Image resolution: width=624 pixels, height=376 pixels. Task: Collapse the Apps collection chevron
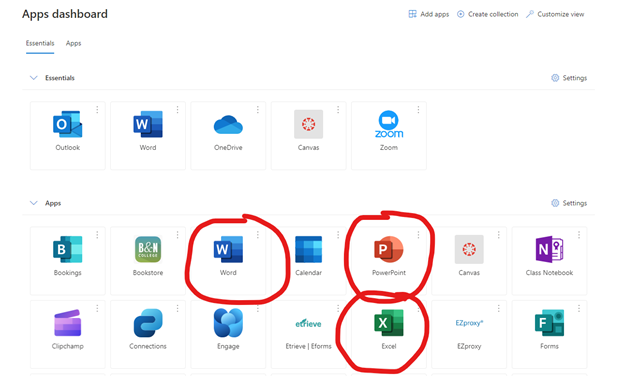tap(34, 203)
